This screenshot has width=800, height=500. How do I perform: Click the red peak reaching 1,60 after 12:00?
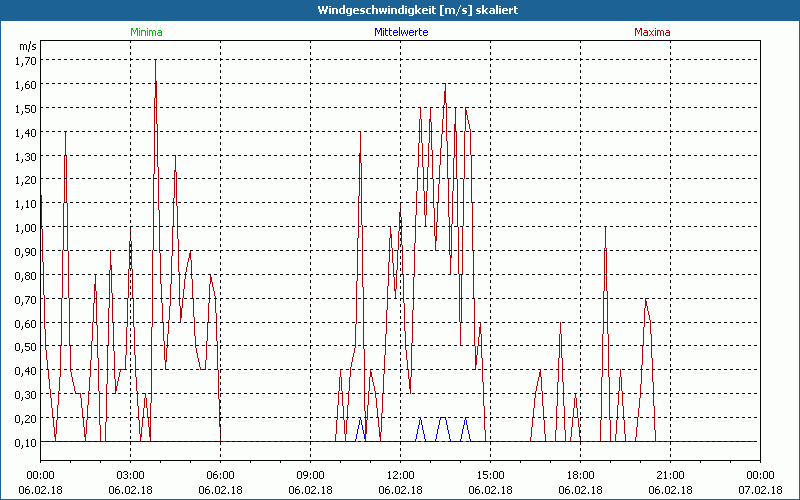[445, 86]
